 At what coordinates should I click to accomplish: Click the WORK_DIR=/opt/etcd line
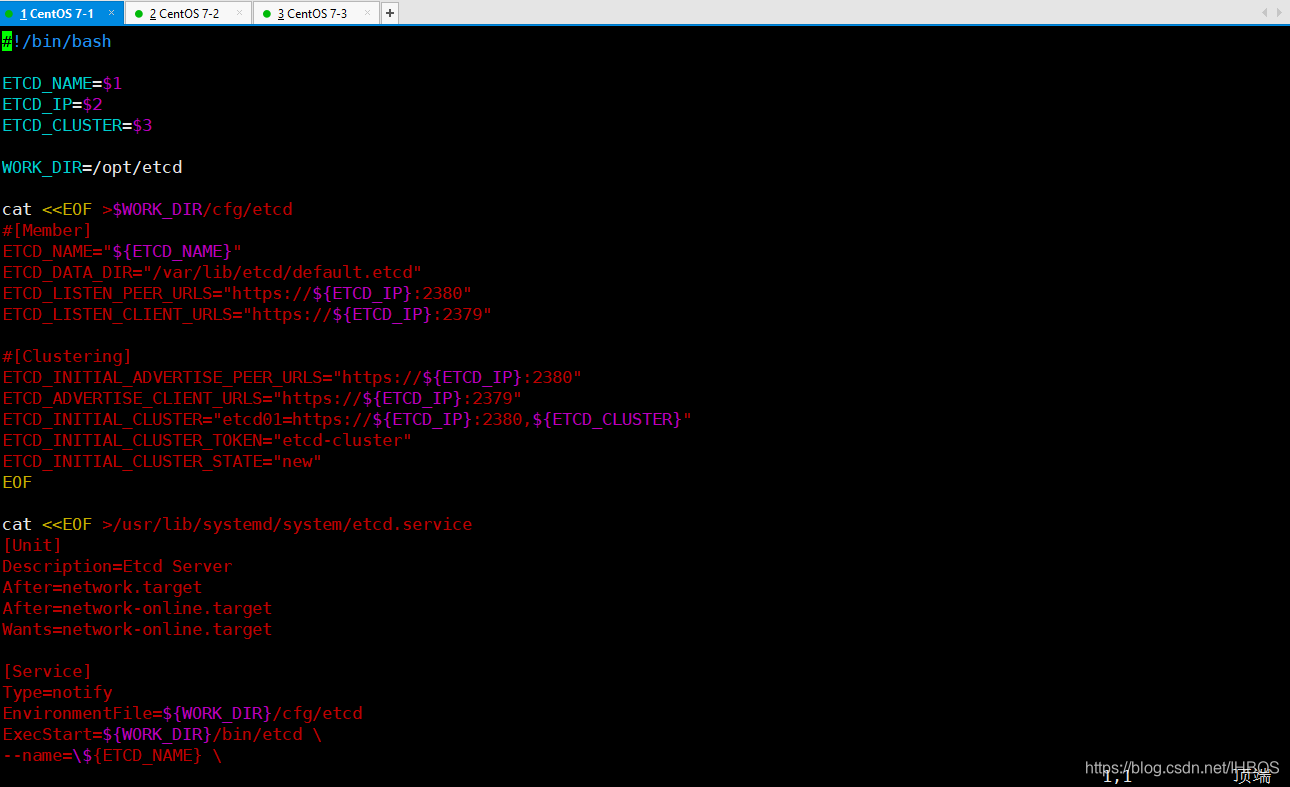point(92,167)
